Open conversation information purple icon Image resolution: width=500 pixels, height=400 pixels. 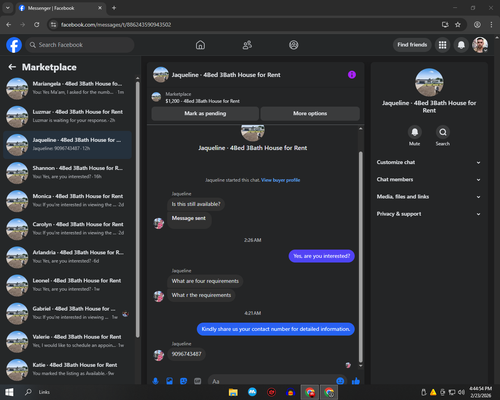pyautogui.click(x=352, y=75)
